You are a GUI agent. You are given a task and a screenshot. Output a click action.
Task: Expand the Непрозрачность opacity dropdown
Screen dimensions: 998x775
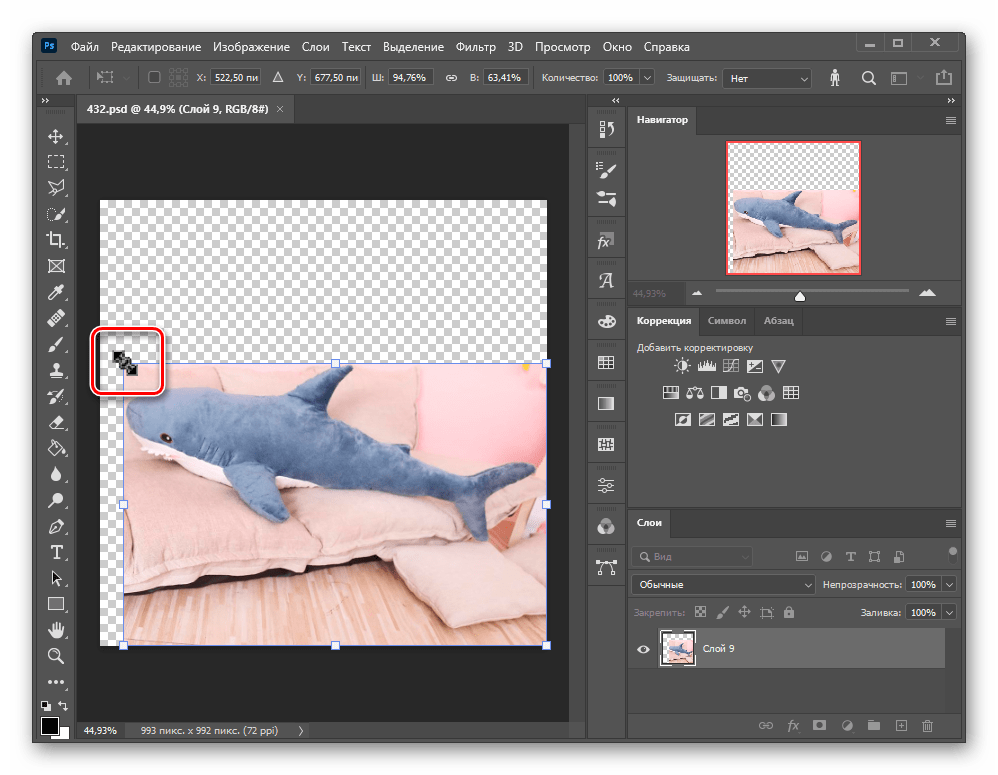tap(949, 584)
